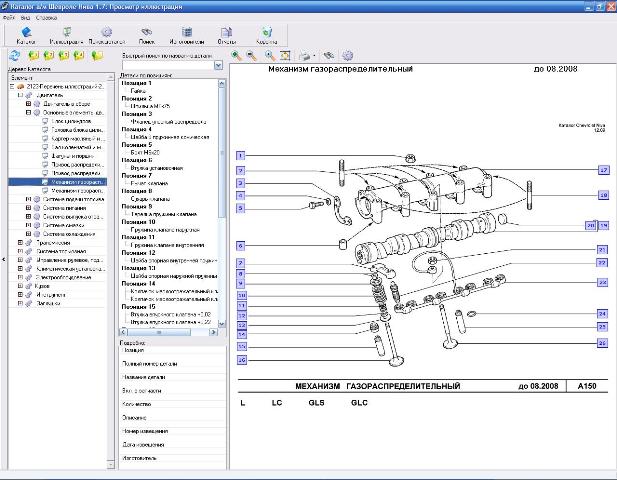Select Позиция 1 in the parts list

136,83
